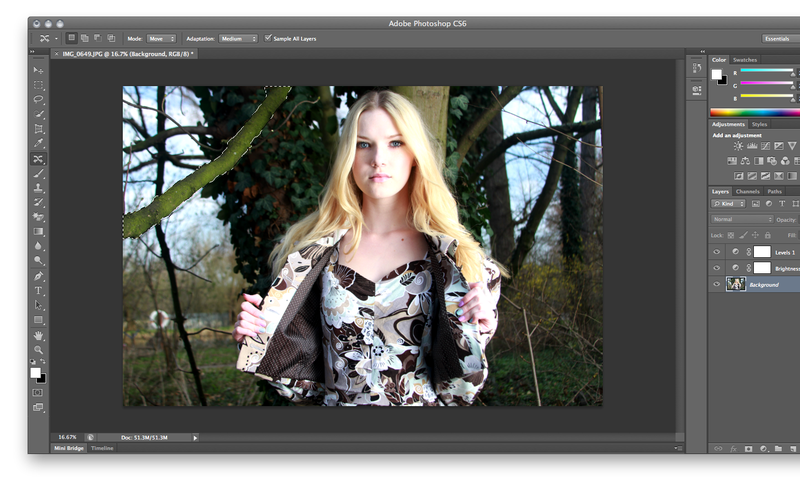Viewport: 800px width, 490px height.
Task: Open the 3D panel icon in dock
Action: [x=697, y=90]
